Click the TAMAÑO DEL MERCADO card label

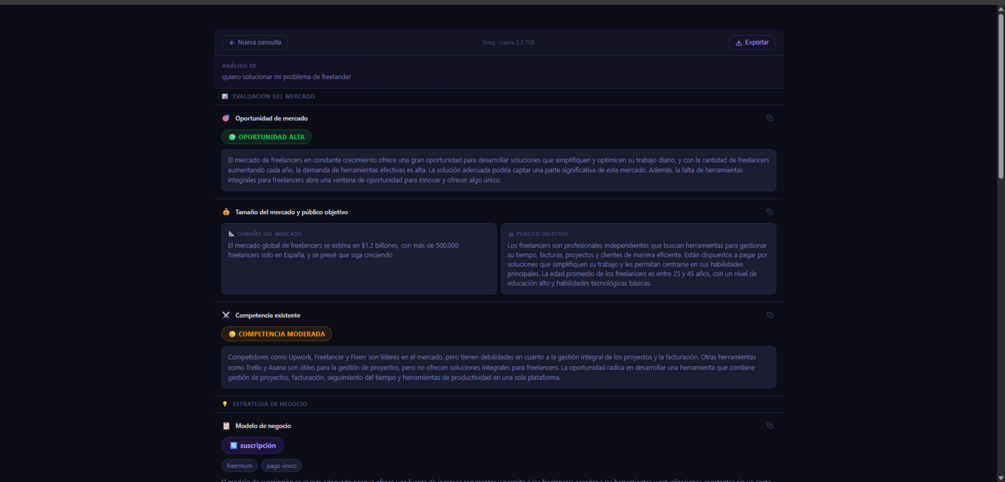269,234
